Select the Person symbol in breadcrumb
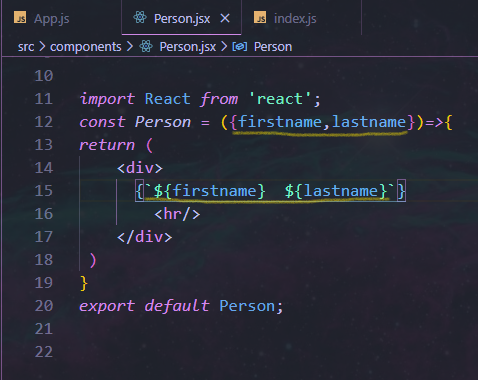Screen dimensions: 478x380 pos(273,47)
